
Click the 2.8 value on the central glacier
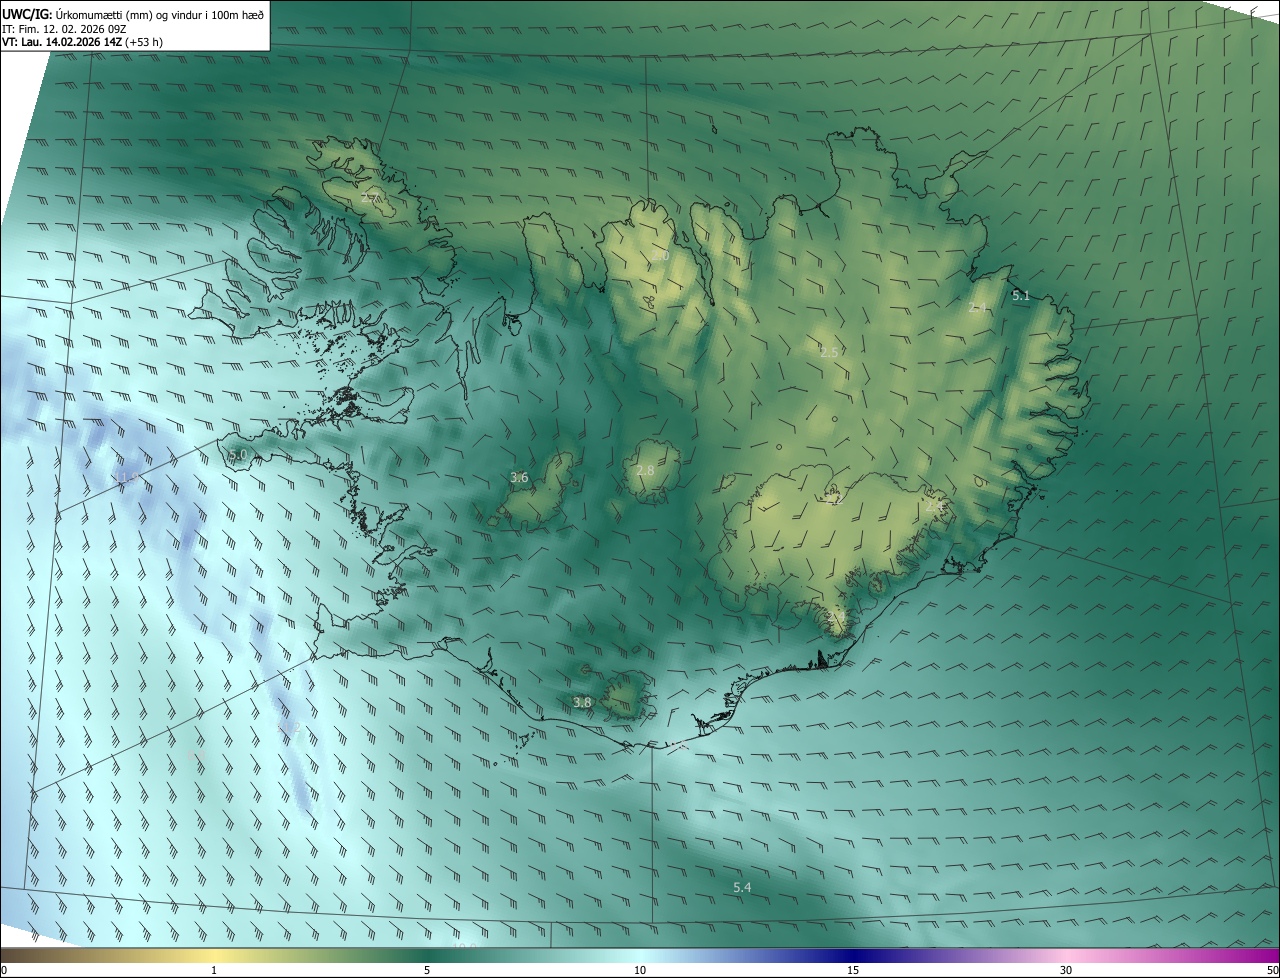click(645, 470)
